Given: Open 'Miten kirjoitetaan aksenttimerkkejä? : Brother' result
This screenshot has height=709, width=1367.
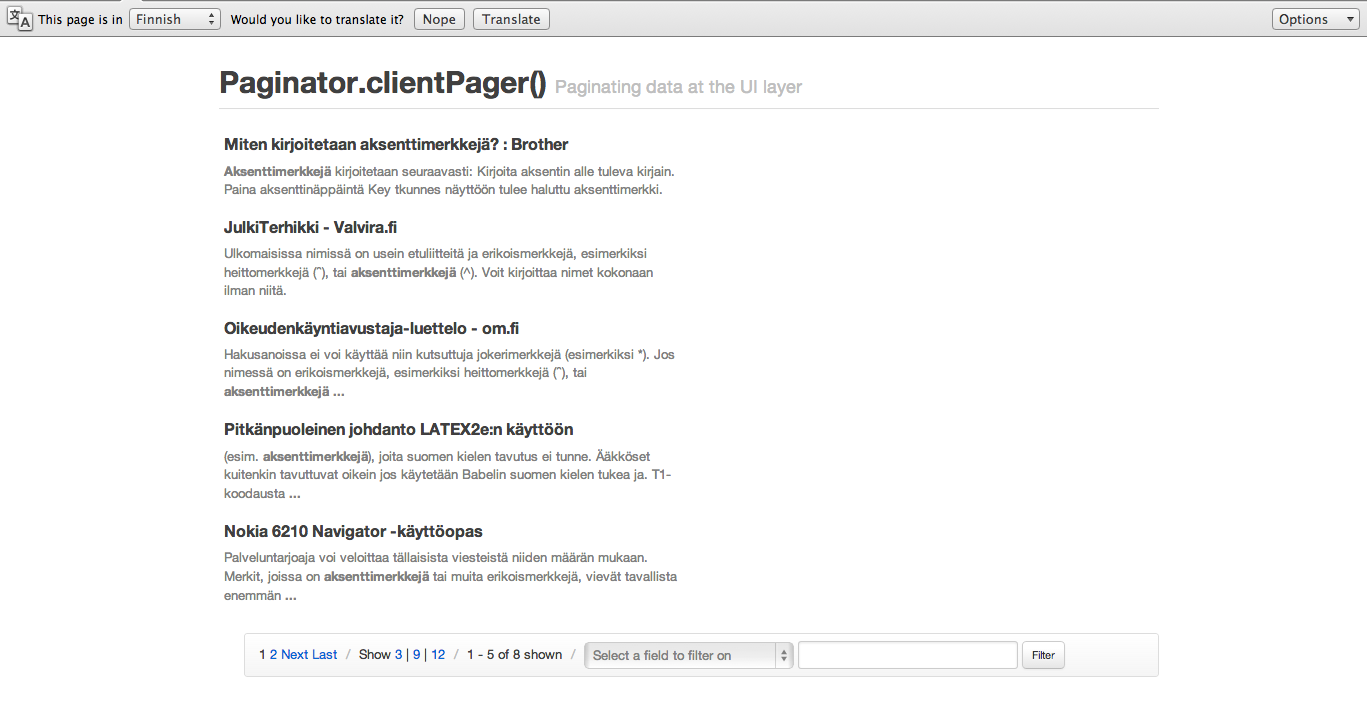Looking at the screenshot, I should point(395,144).
